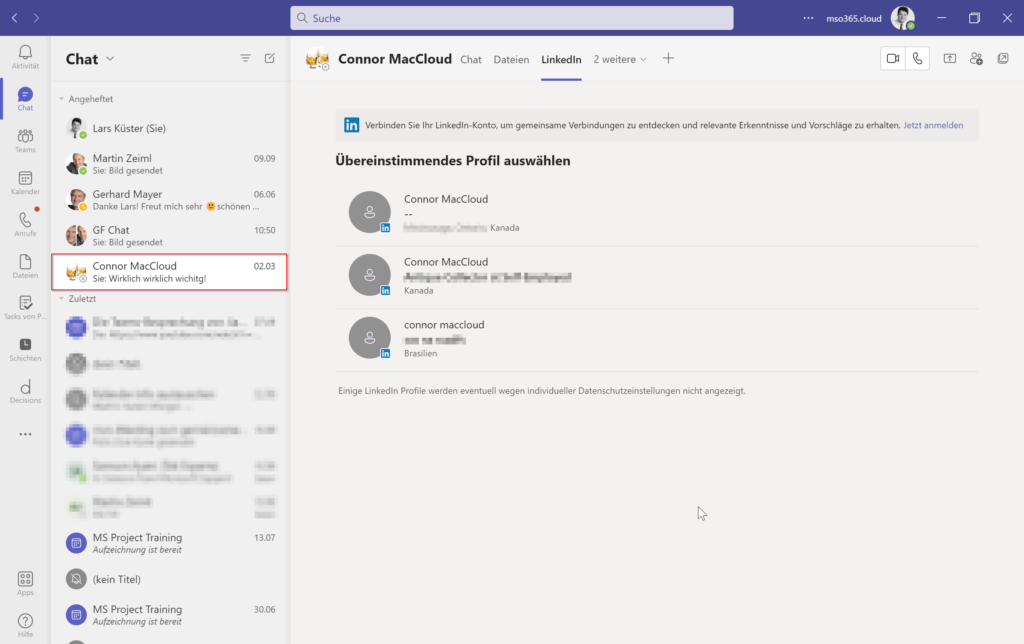The height and width of the screenshot is (644, 1024).
Task: Switch to the Dateien tab
Action: click(x=511, y=59)
